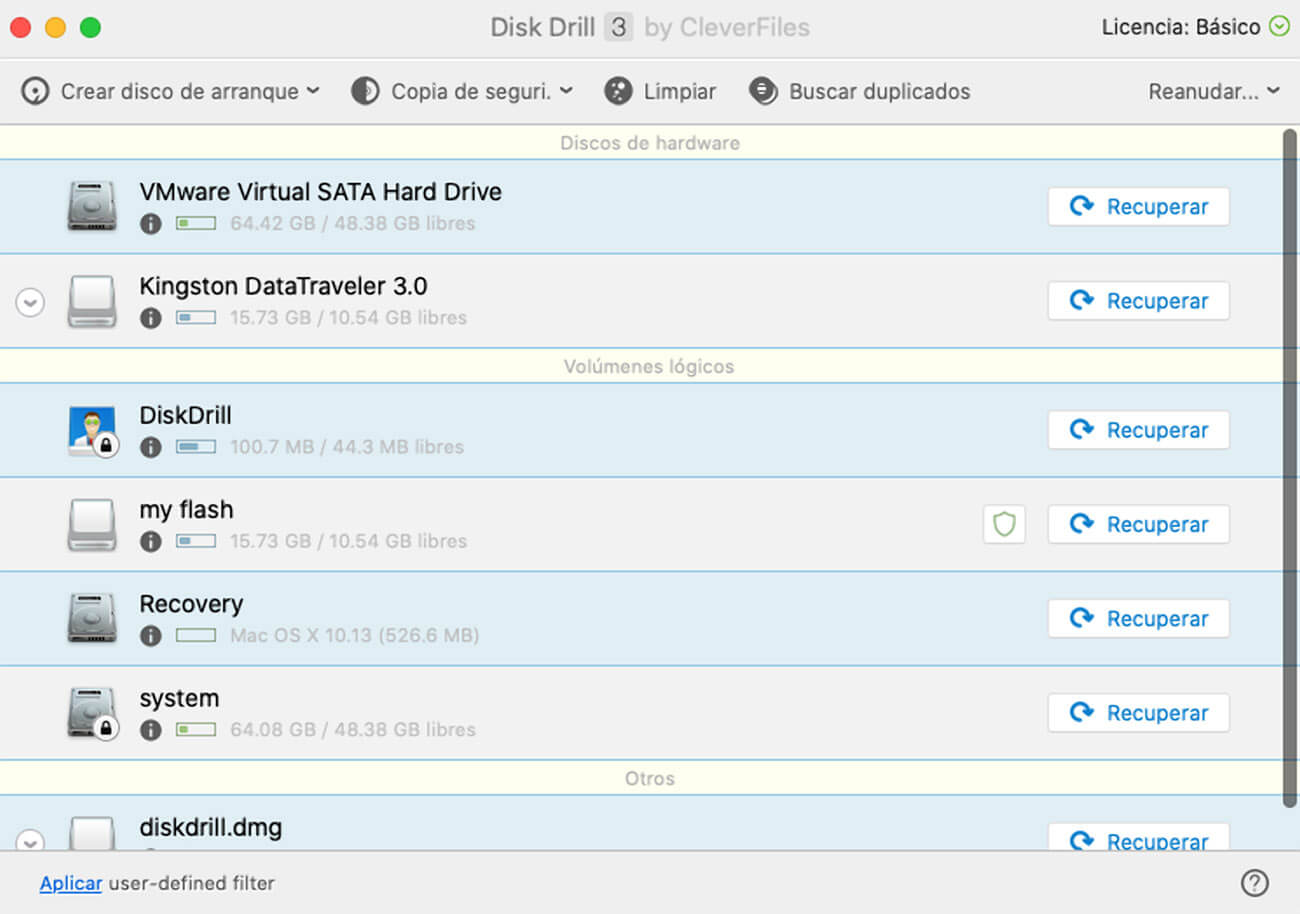This screenshot has width=1300, height=914.
Task: Select the DiskDrill volume name
Action: [x=185, y=415]
